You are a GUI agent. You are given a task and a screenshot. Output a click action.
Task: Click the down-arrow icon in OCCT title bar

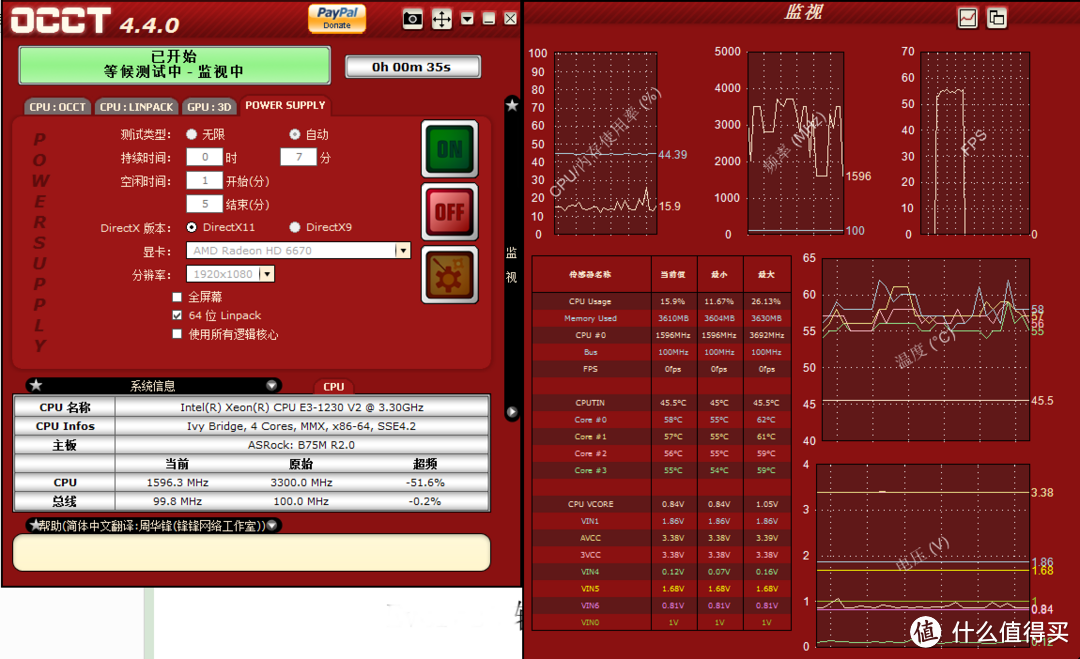coord(467,19)
